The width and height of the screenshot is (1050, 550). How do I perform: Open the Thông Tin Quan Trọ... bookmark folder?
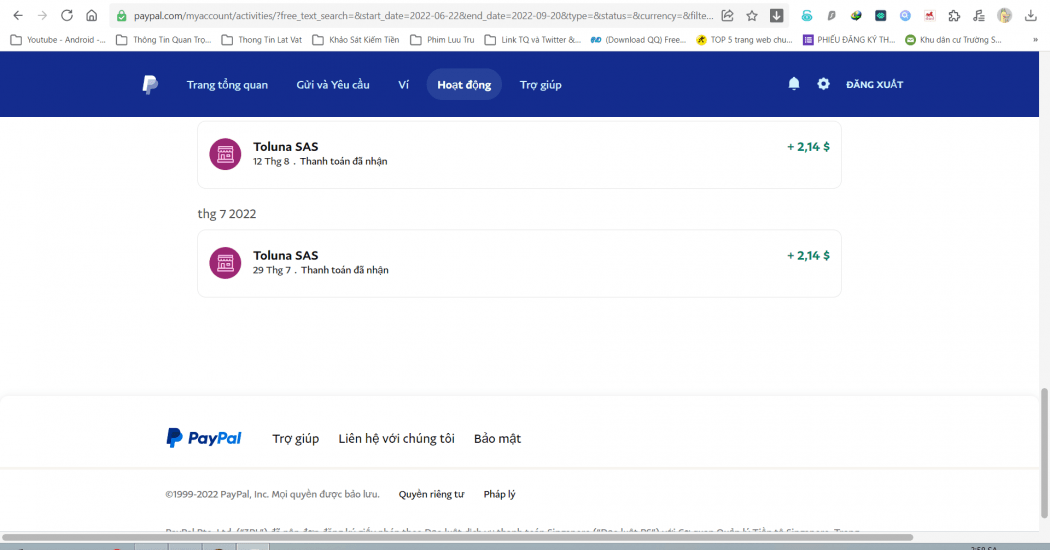[164, 40]
